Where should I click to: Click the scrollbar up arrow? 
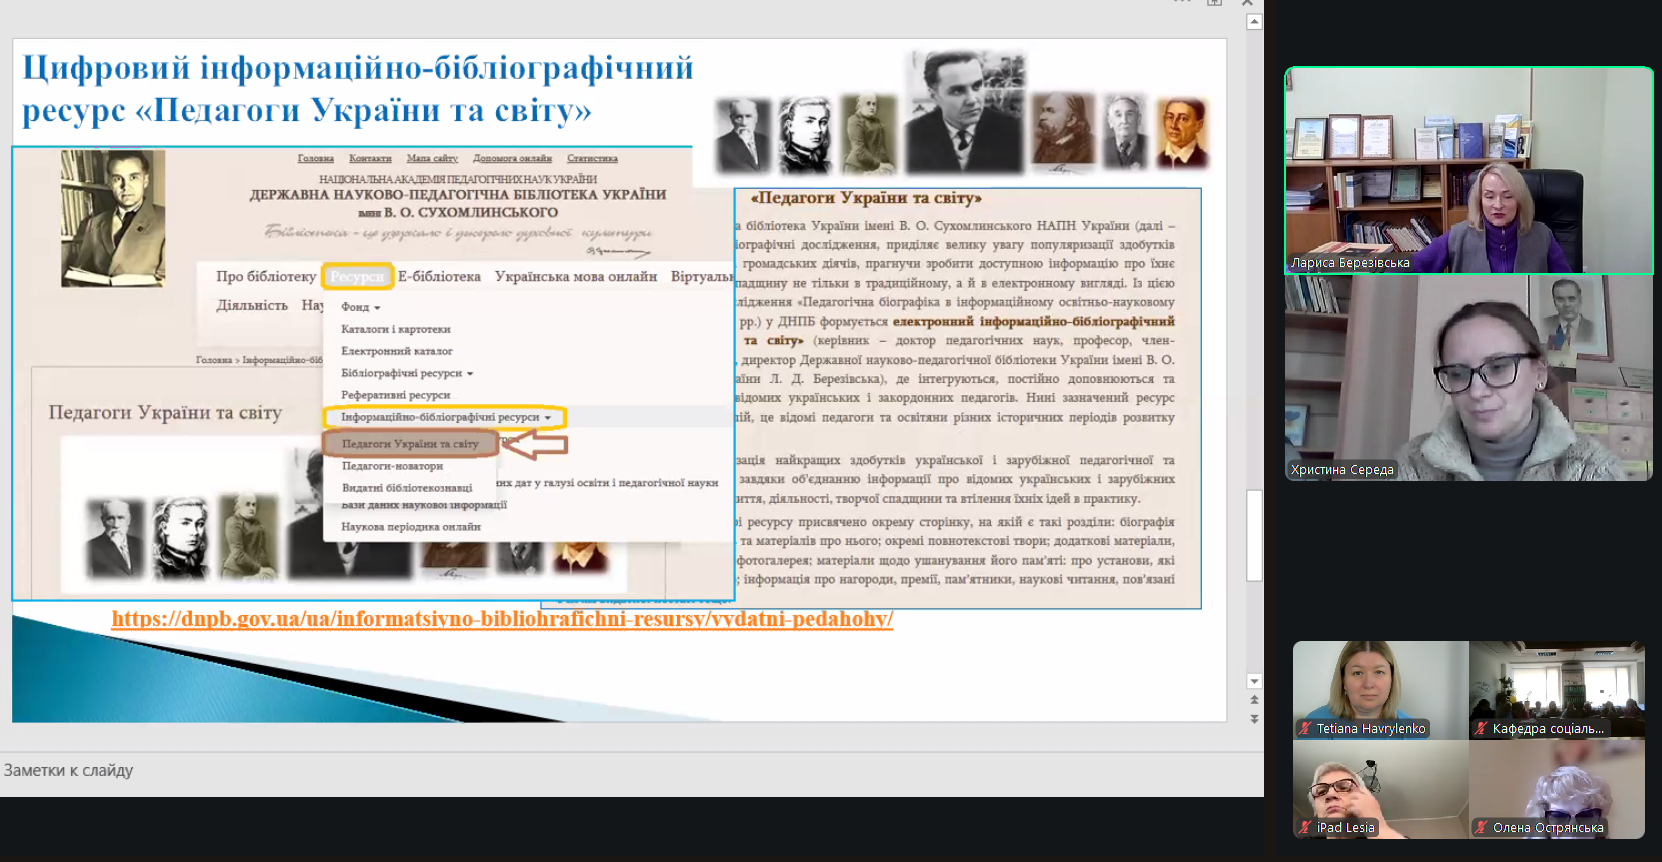[x=1254, y=22]
